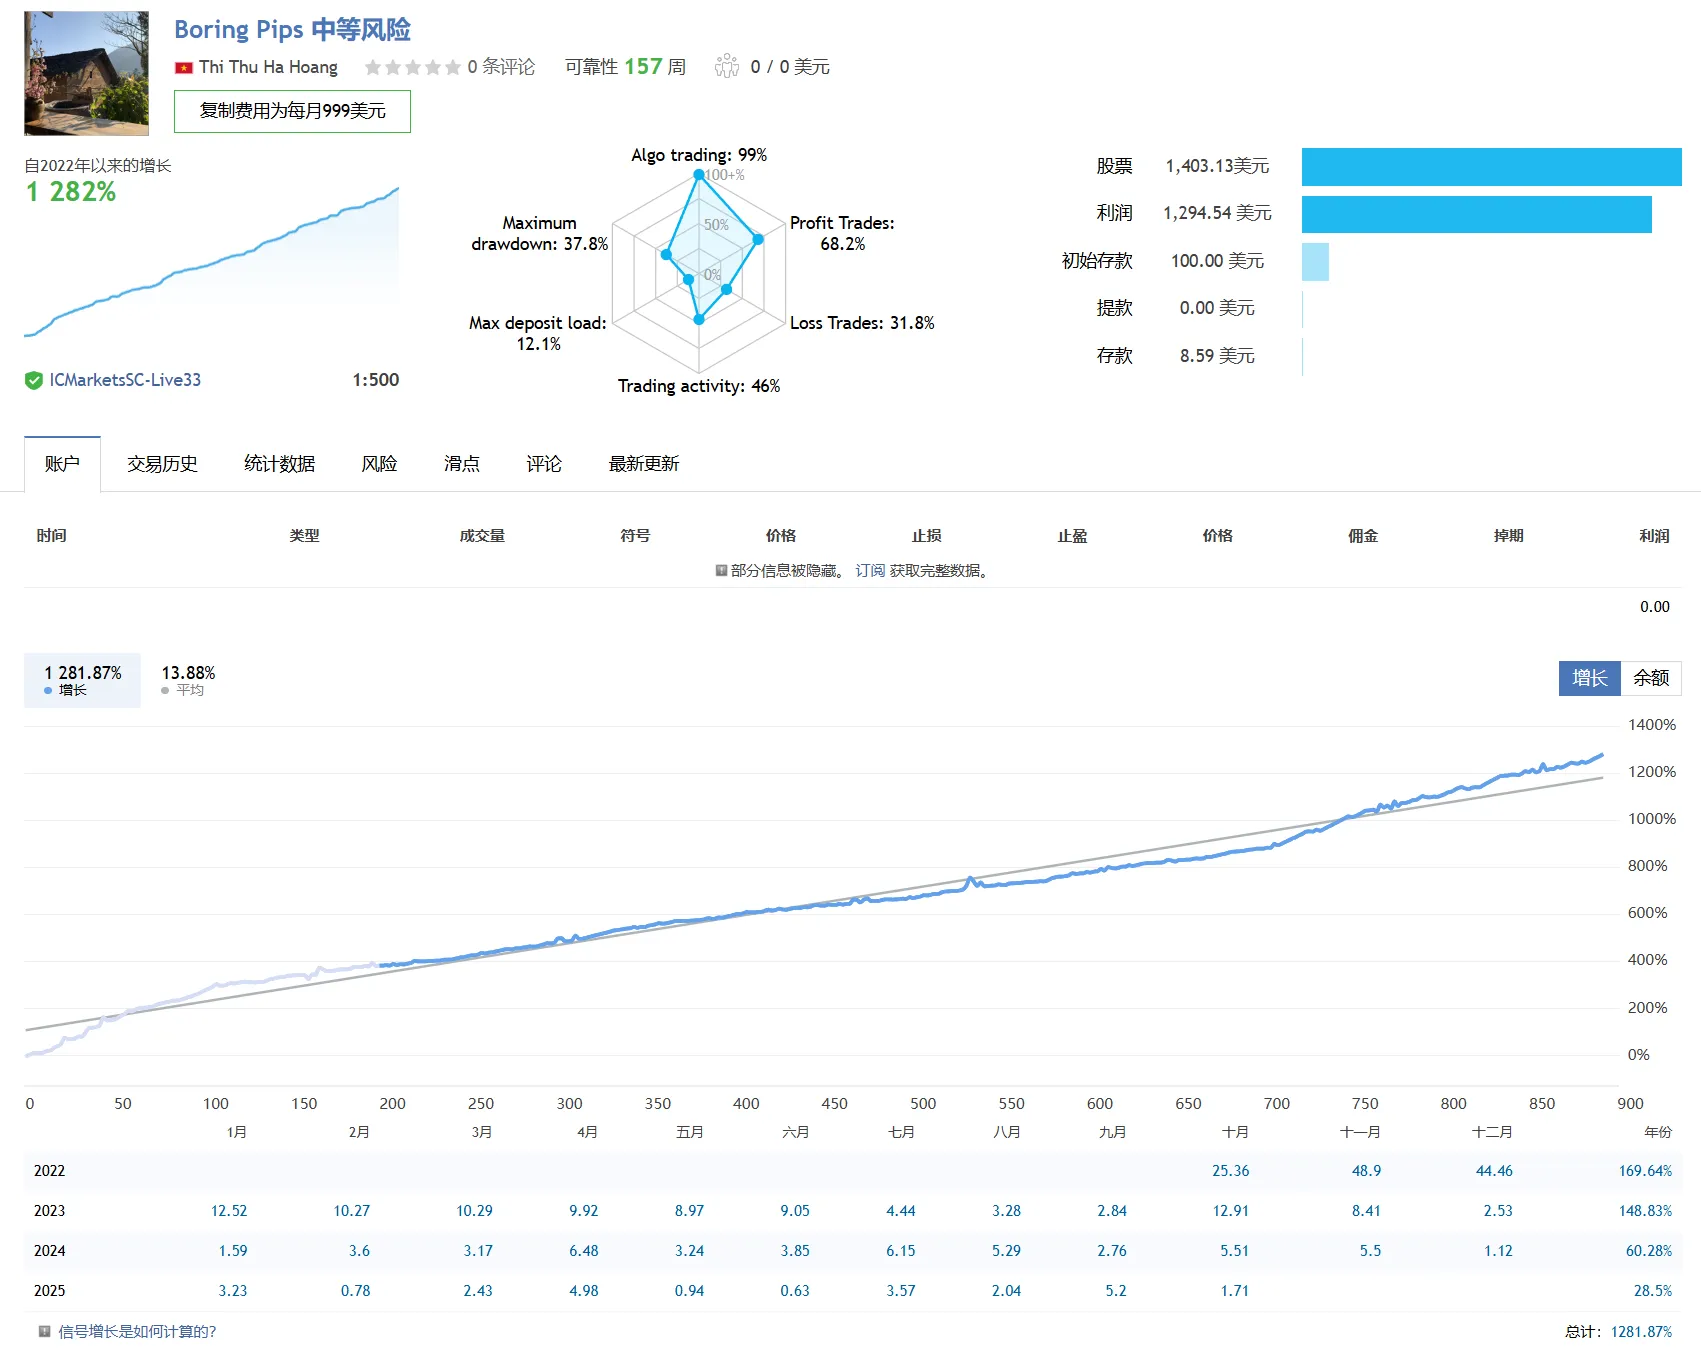This screenshot has height=1351, width=1701.
Task: Click the info icon beside hidden data notice
Action: pyautogui.click(x=721, y=571)
